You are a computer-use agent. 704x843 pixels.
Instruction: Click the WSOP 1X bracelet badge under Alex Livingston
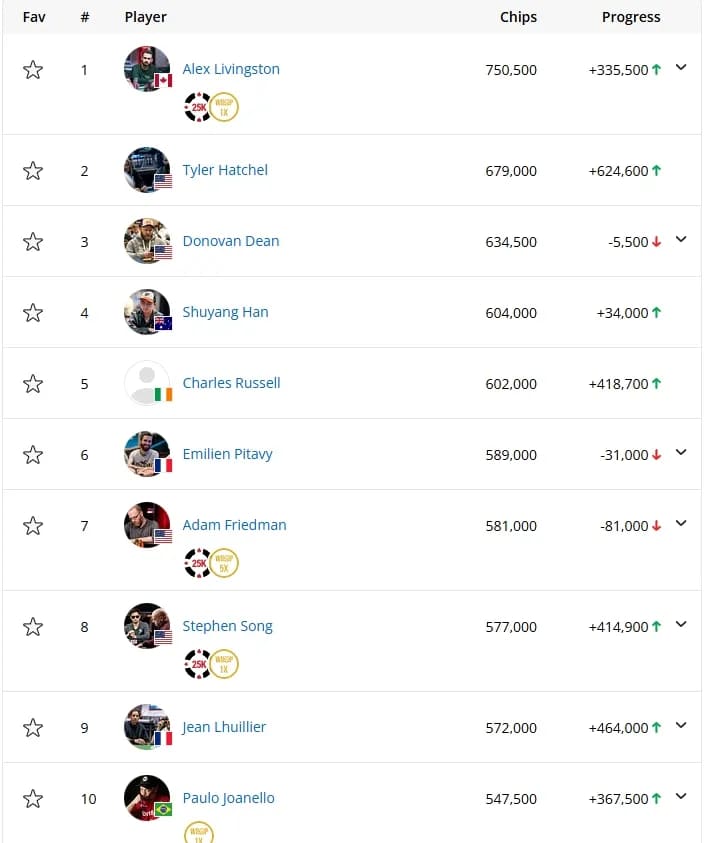coord(224,107)
